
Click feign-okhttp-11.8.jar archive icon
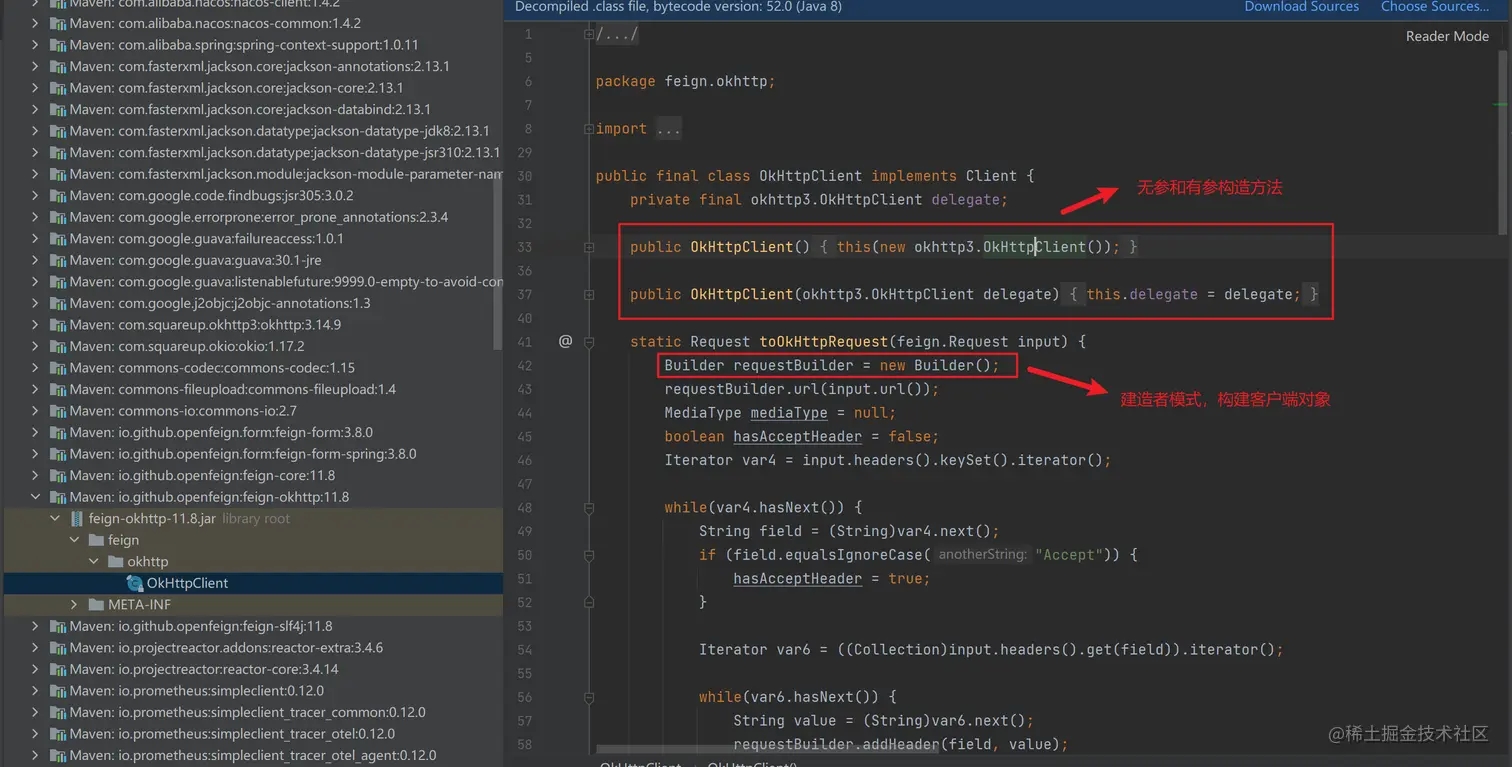pyautogui.click(x=77, y=518)
